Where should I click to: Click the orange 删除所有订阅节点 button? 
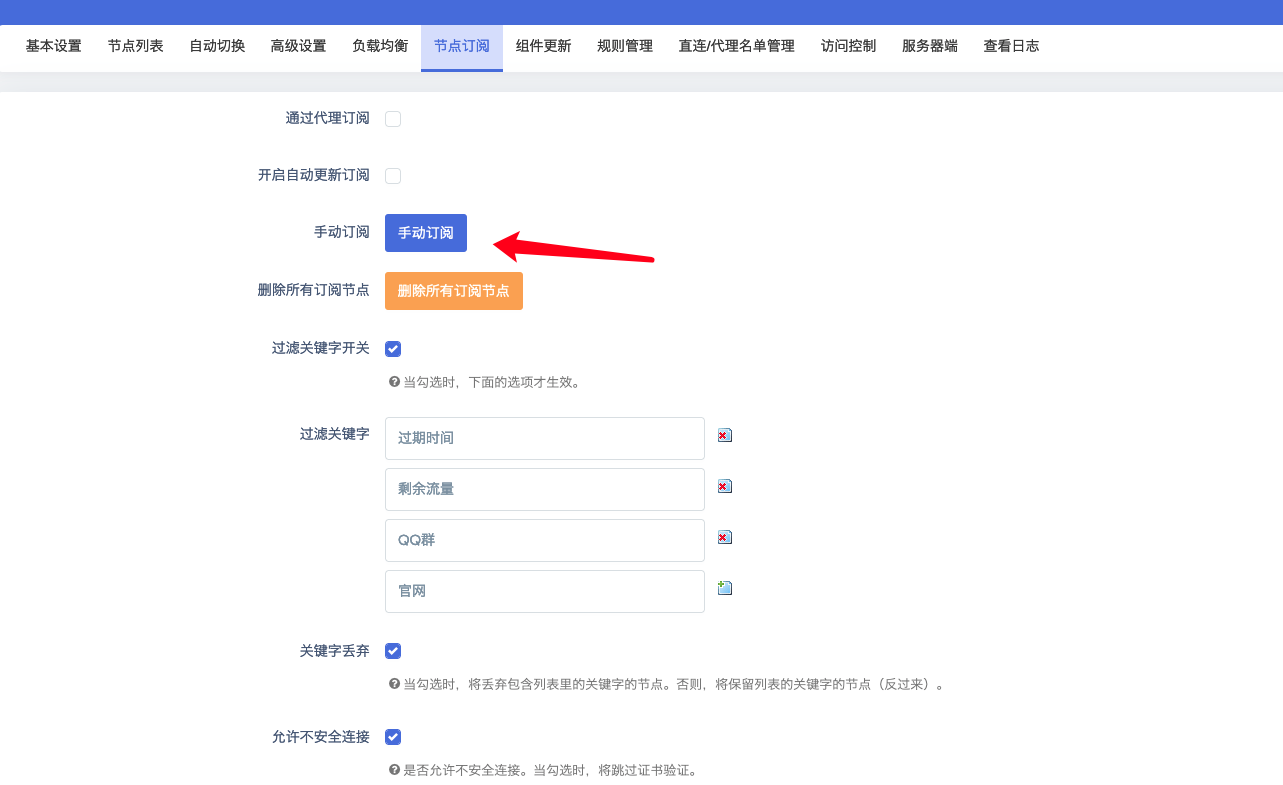tap(454, 291)
